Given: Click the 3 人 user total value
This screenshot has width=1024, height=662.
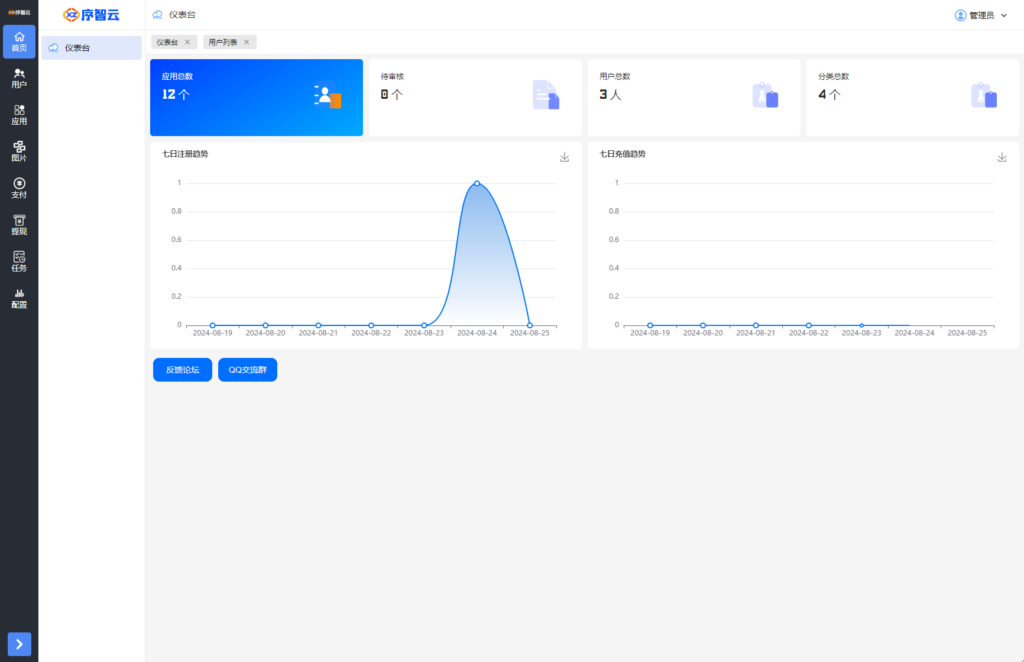Looking at the screenshot, I should click(x=610, y=95).
